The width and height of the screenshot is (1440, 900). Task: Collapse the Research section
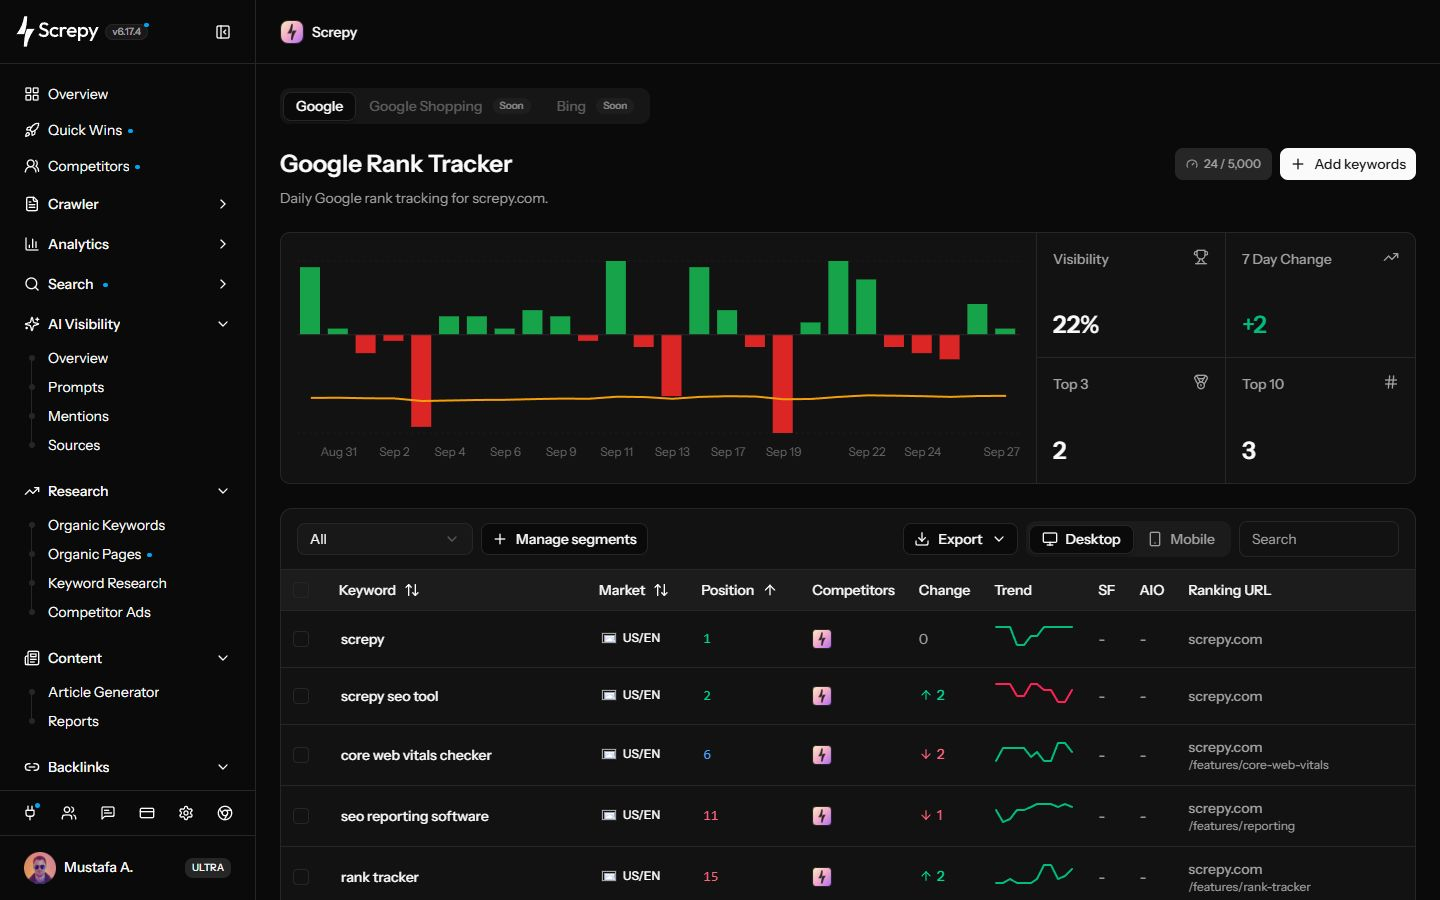point(127,491)
